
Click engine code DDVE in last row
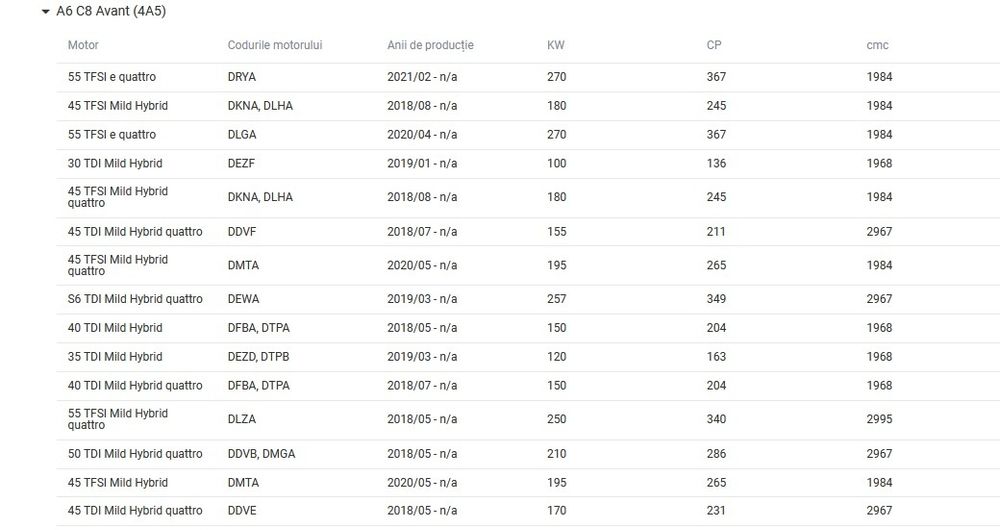click(x=241, y=511)
